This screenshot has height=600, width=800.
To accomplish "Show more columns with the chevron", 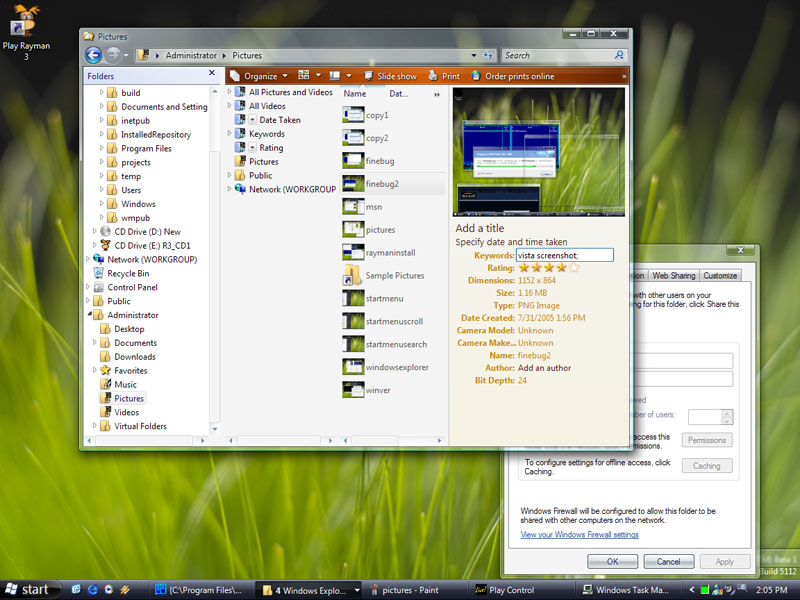I will (437, 94).
